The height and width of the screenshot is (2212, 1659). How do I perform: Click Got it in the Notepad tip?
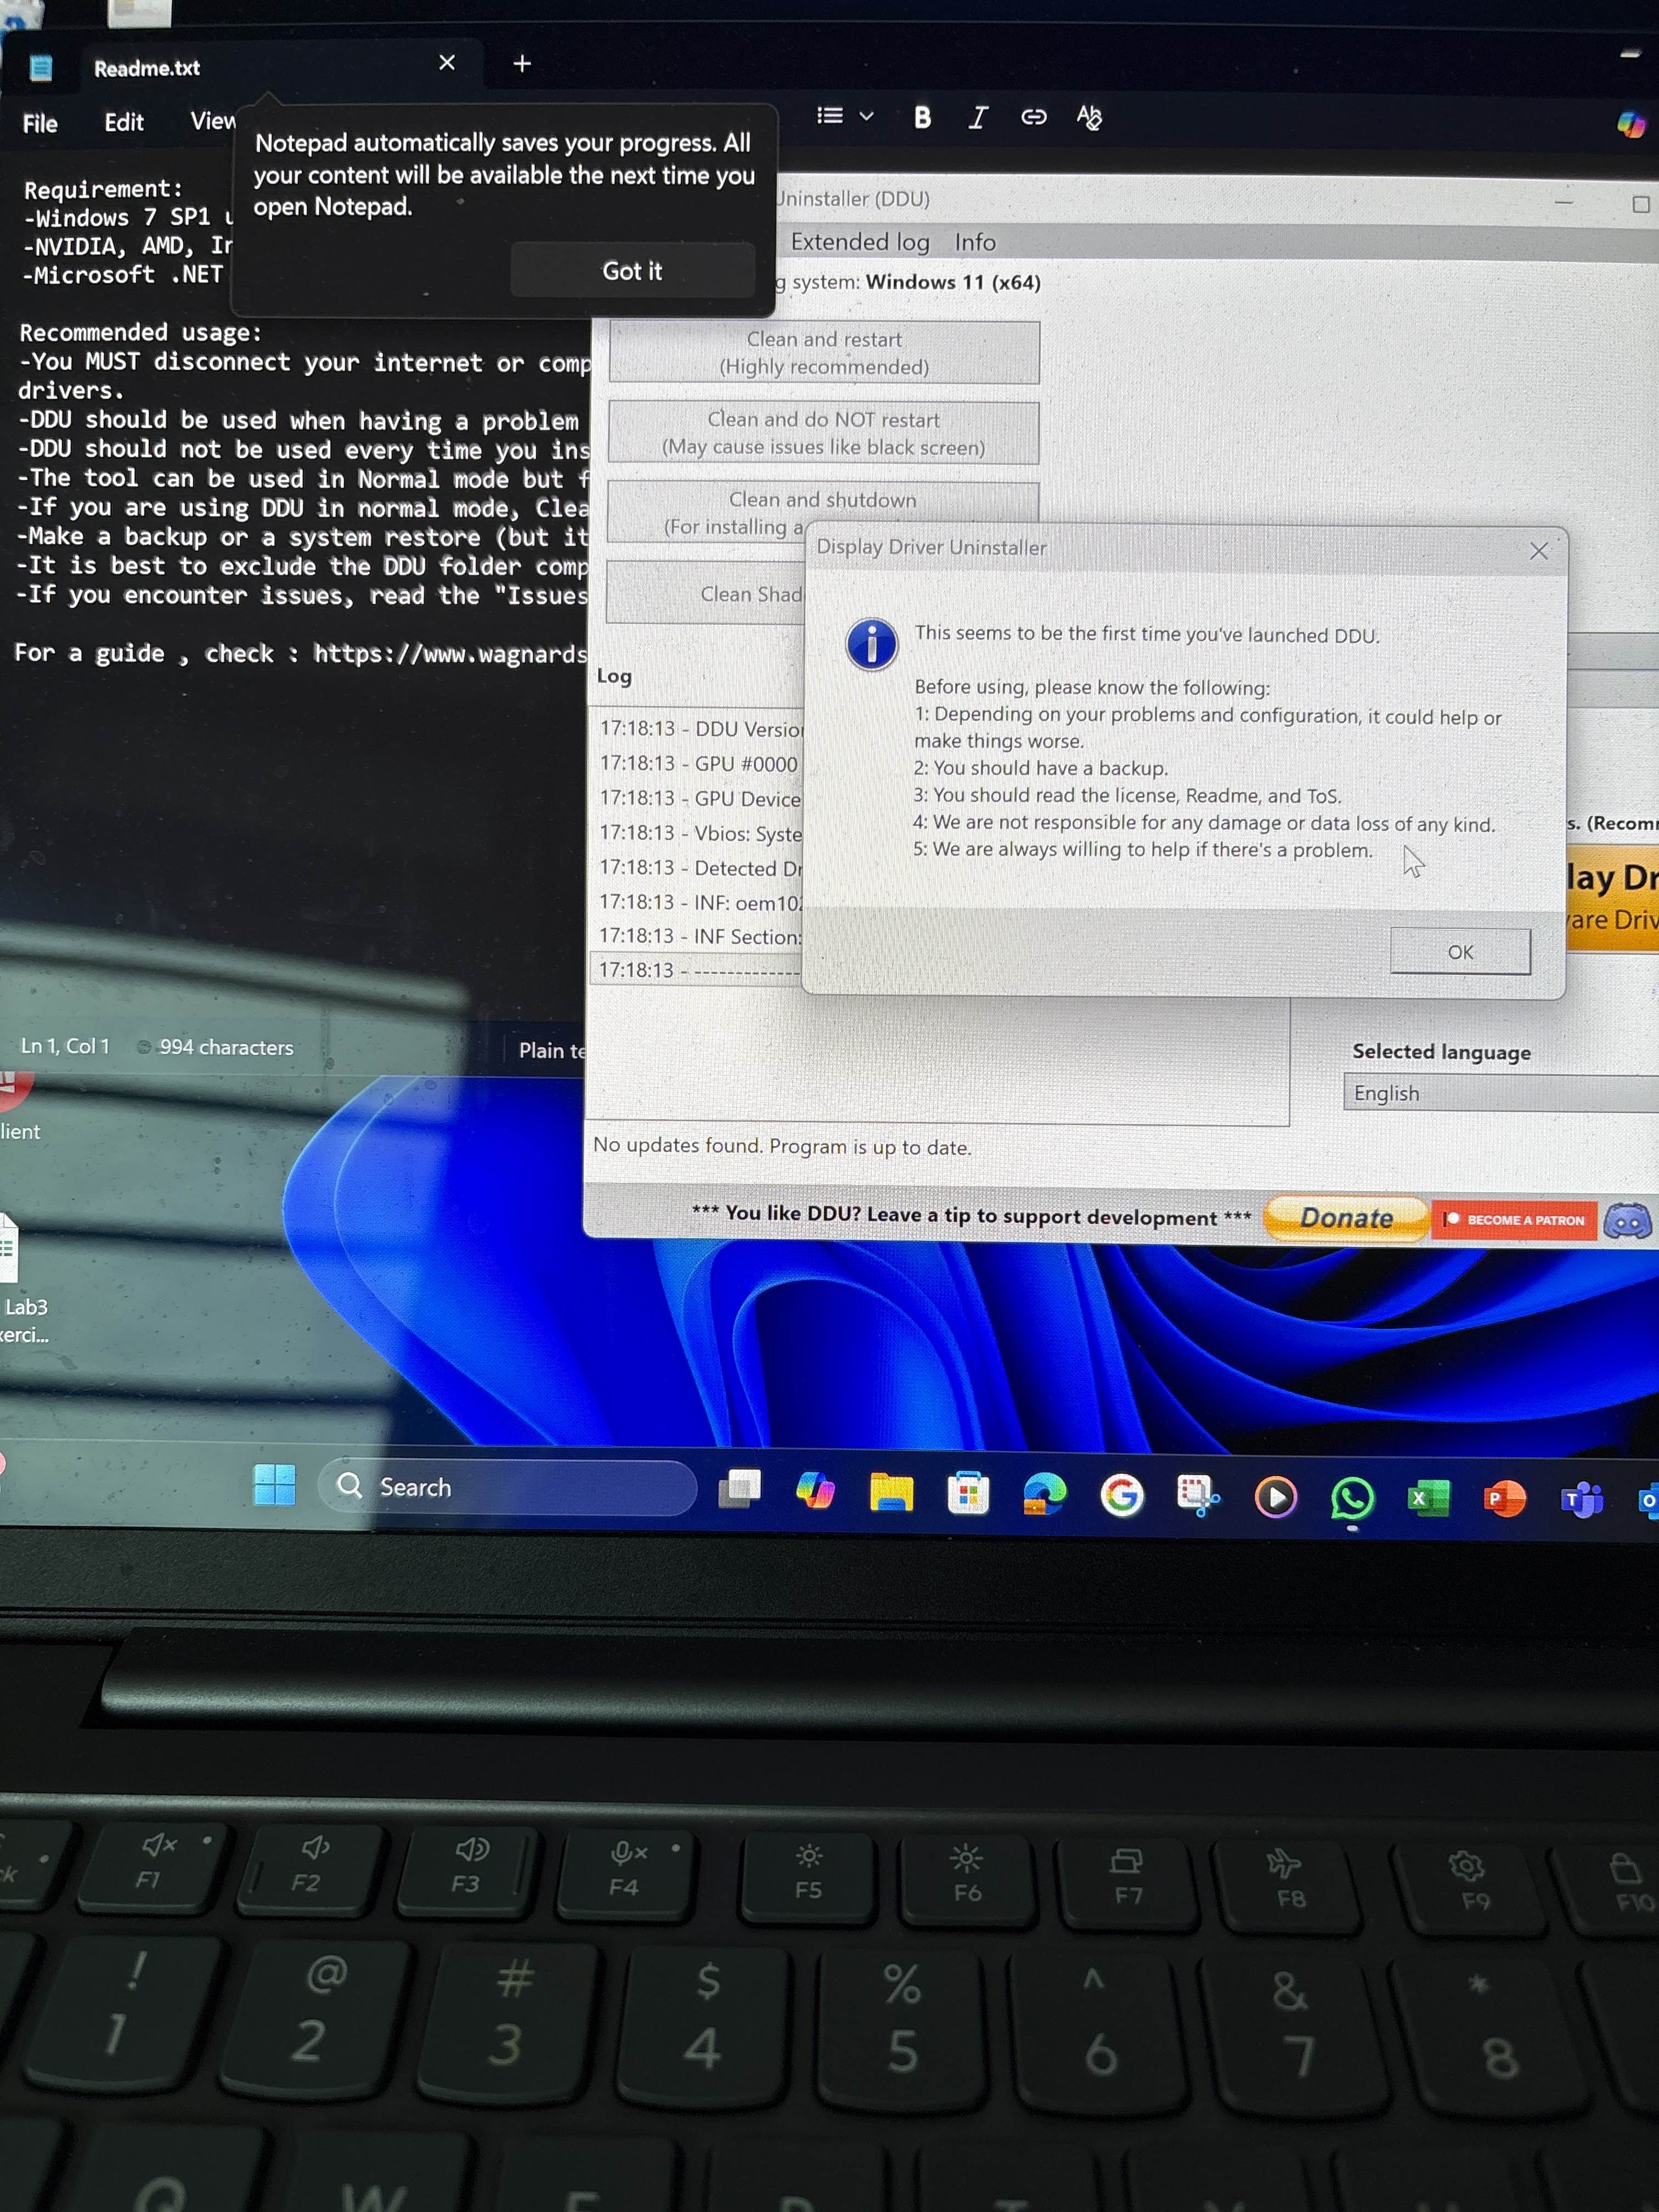(x=632, y=271)
